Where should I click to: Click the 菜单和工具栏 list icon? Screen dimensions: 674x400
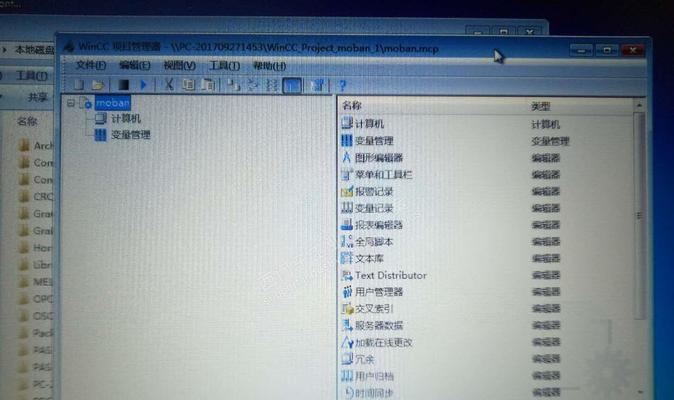point(346,174)
